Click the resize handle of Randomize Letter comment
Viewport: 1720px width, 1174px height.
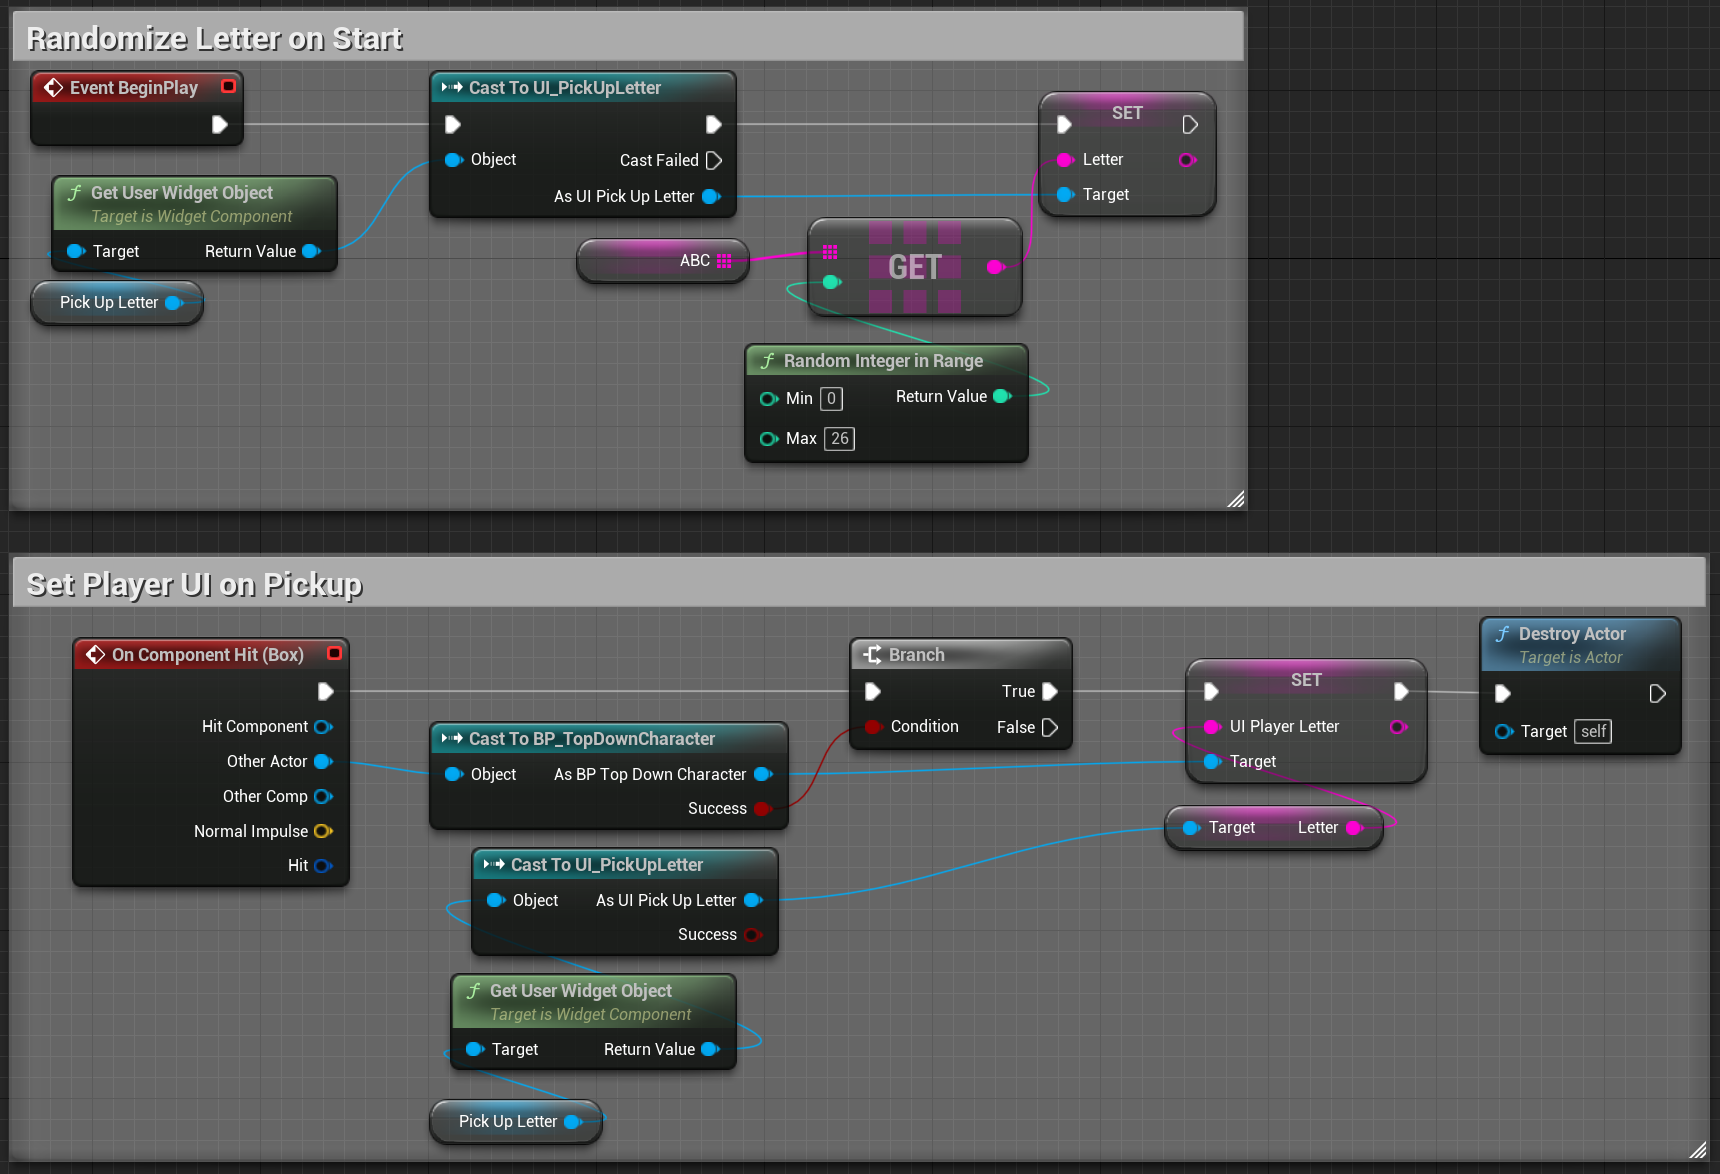pos(1236,499)
